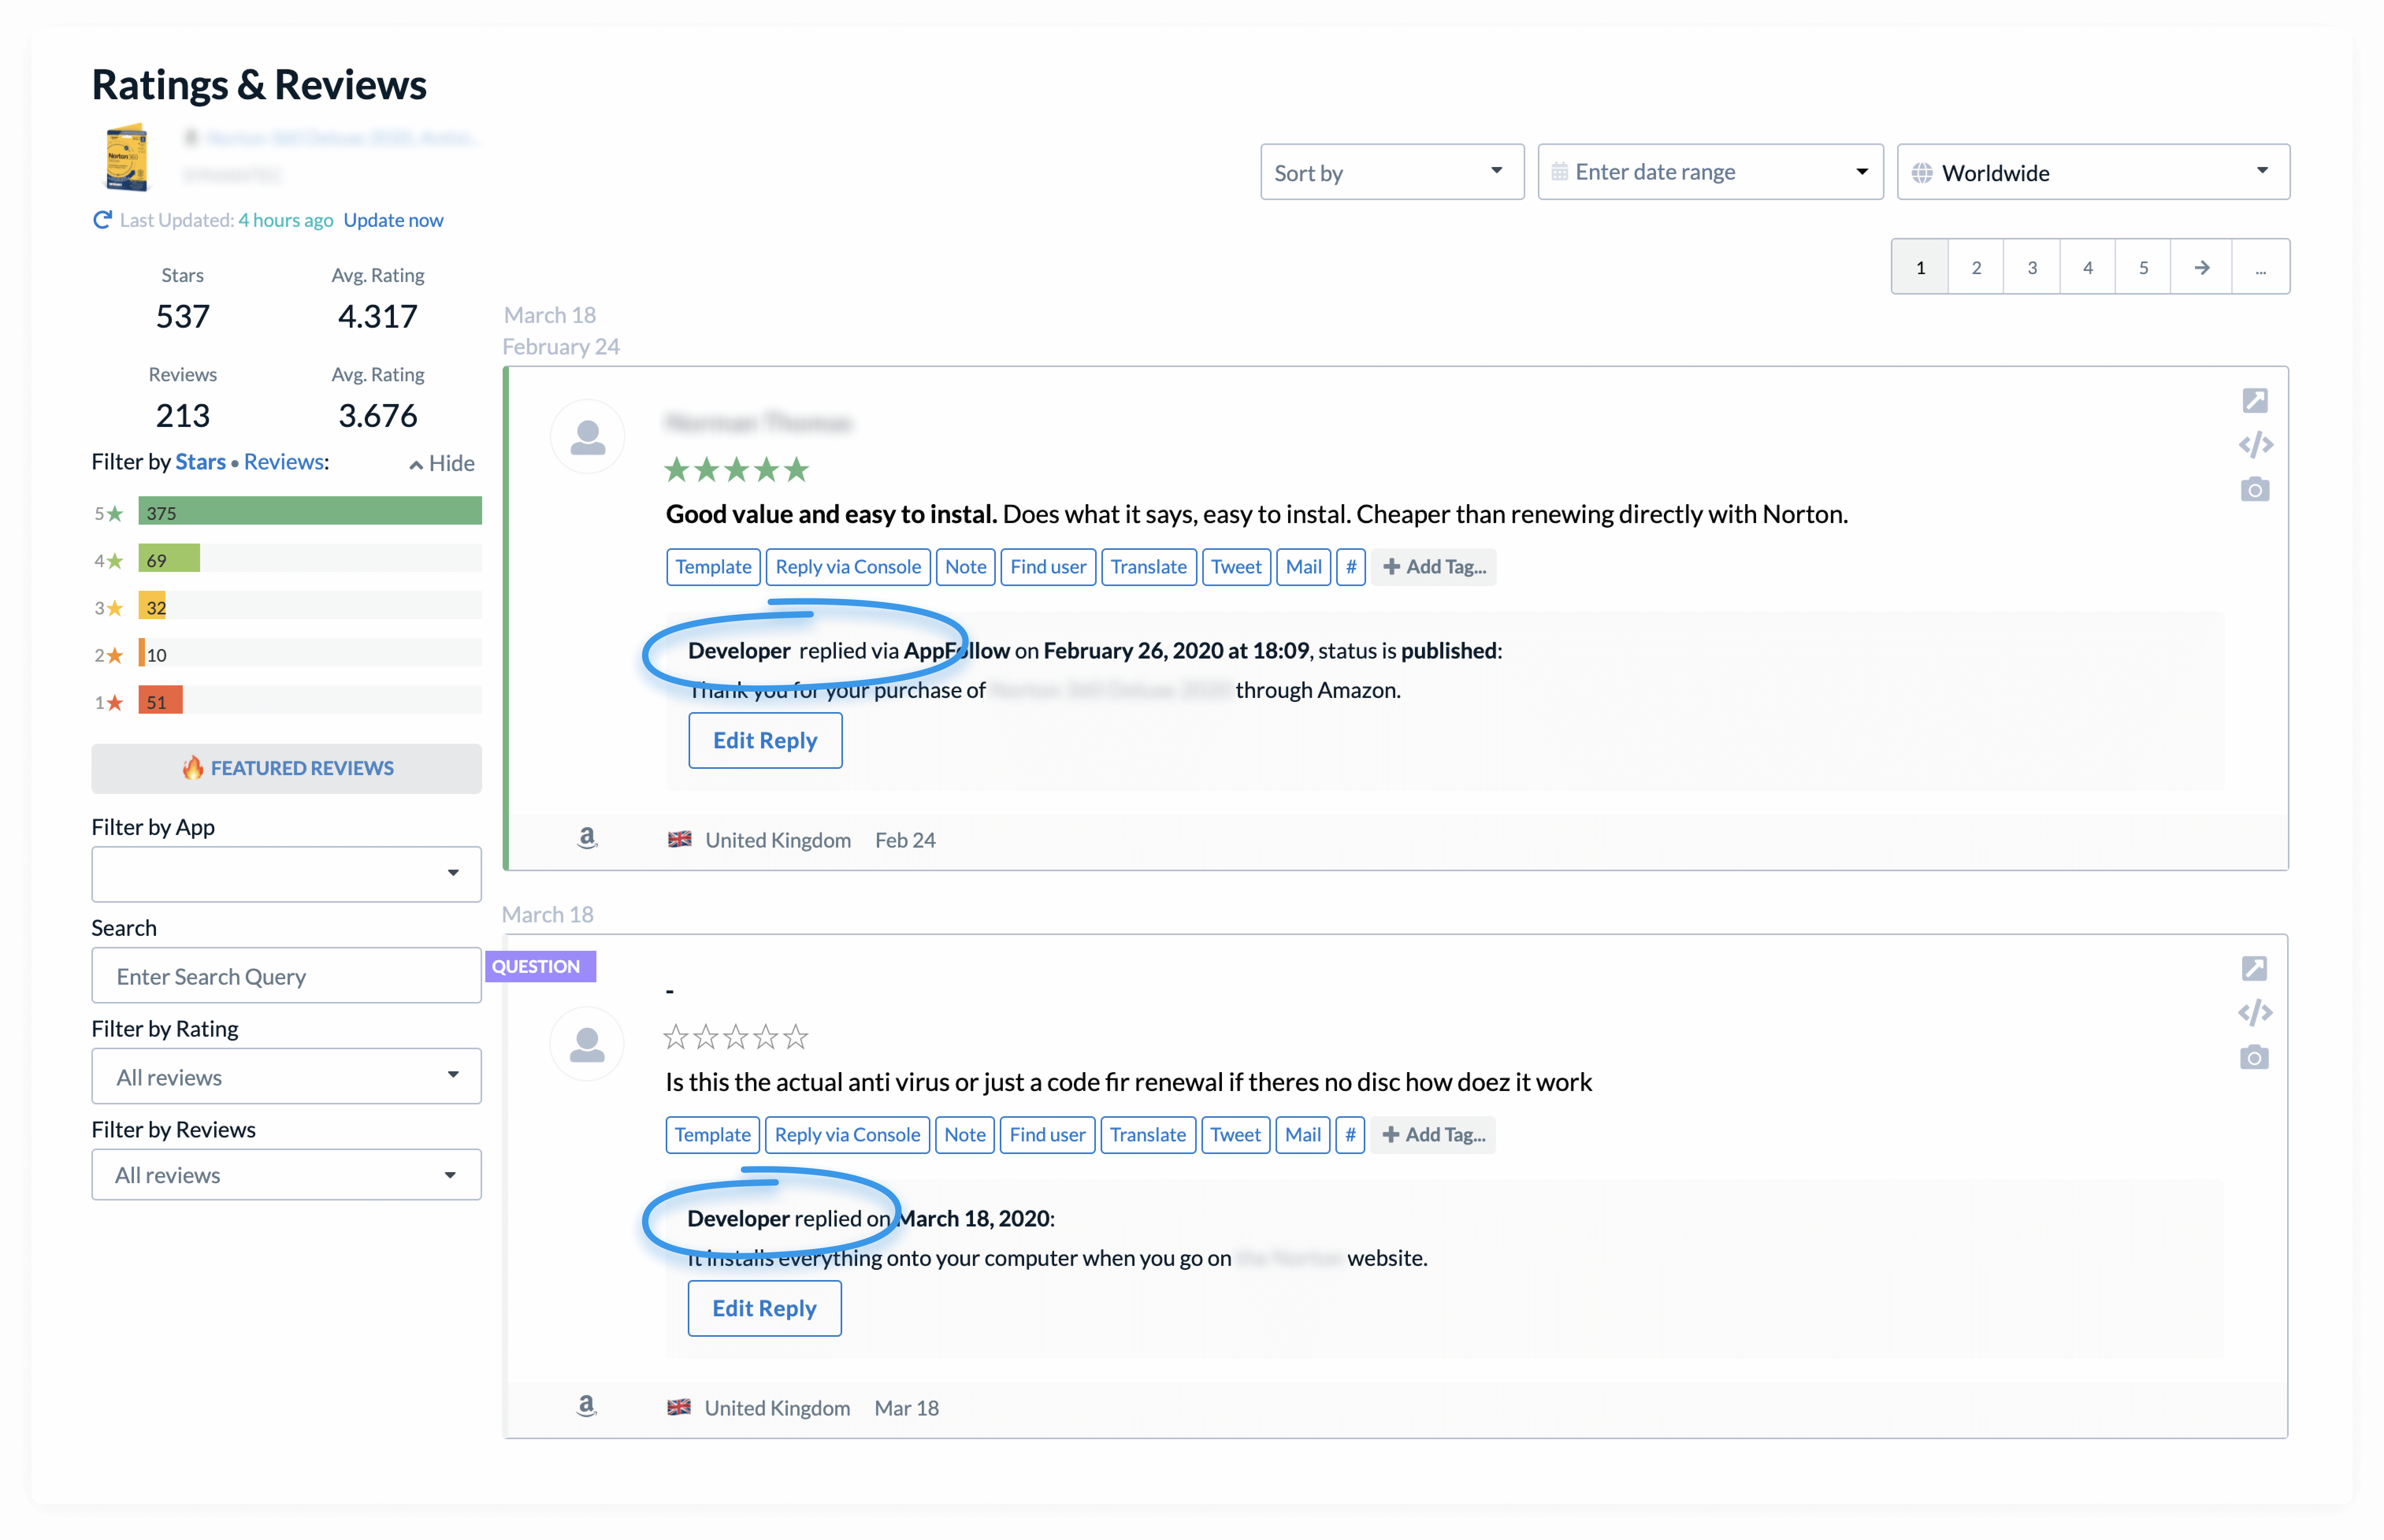Expand the Filter by Rating dropdown

(x=286, y=1077)
